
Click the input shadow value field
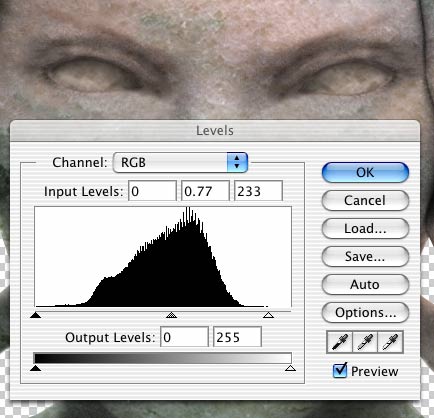click(x=152, y=191)
